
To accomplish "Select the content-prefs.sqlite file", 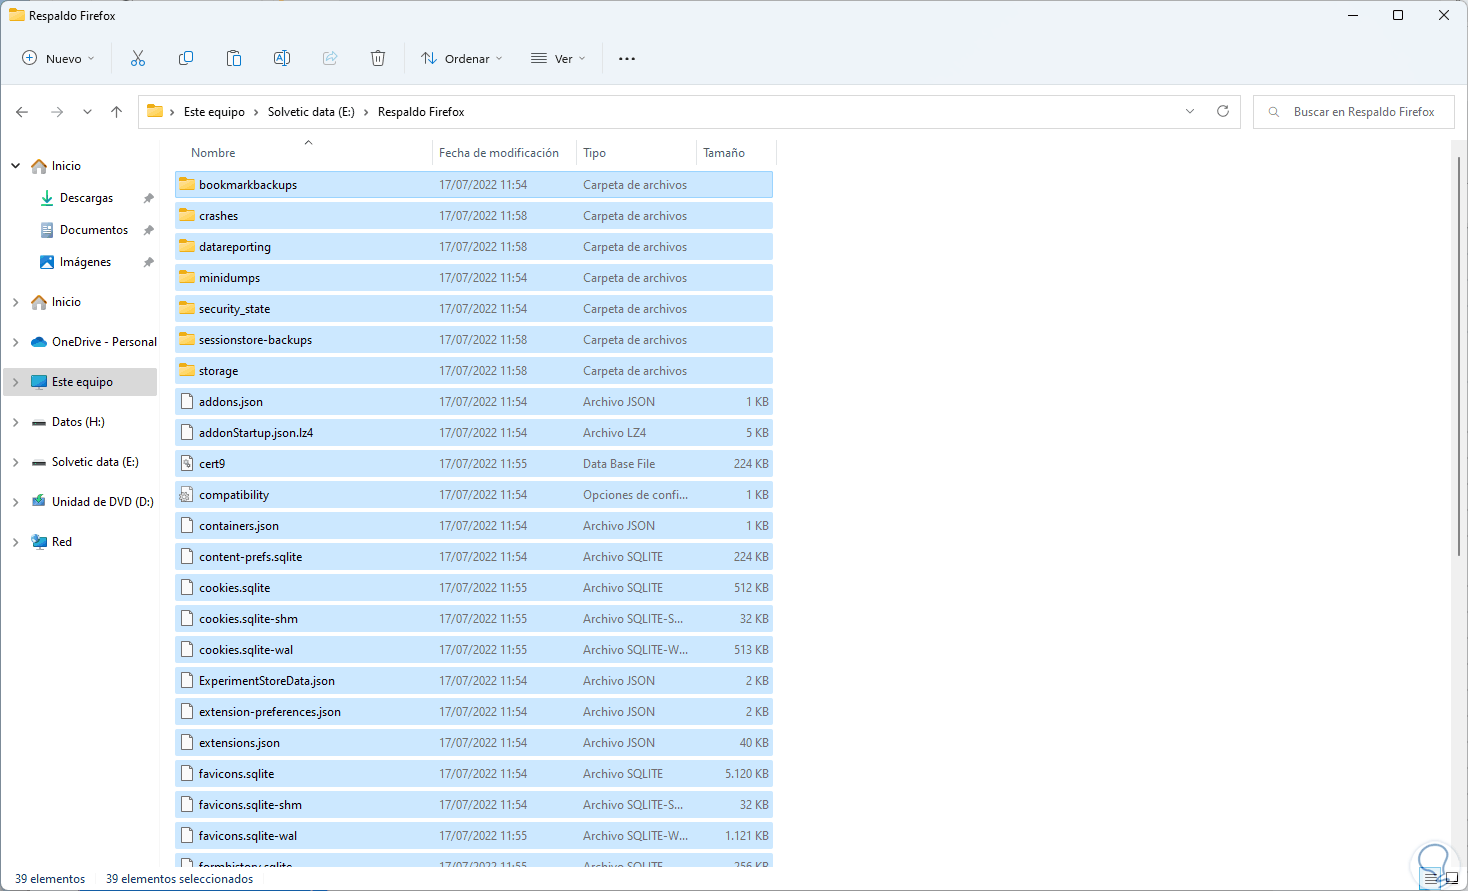I will (x=474, y=556).
